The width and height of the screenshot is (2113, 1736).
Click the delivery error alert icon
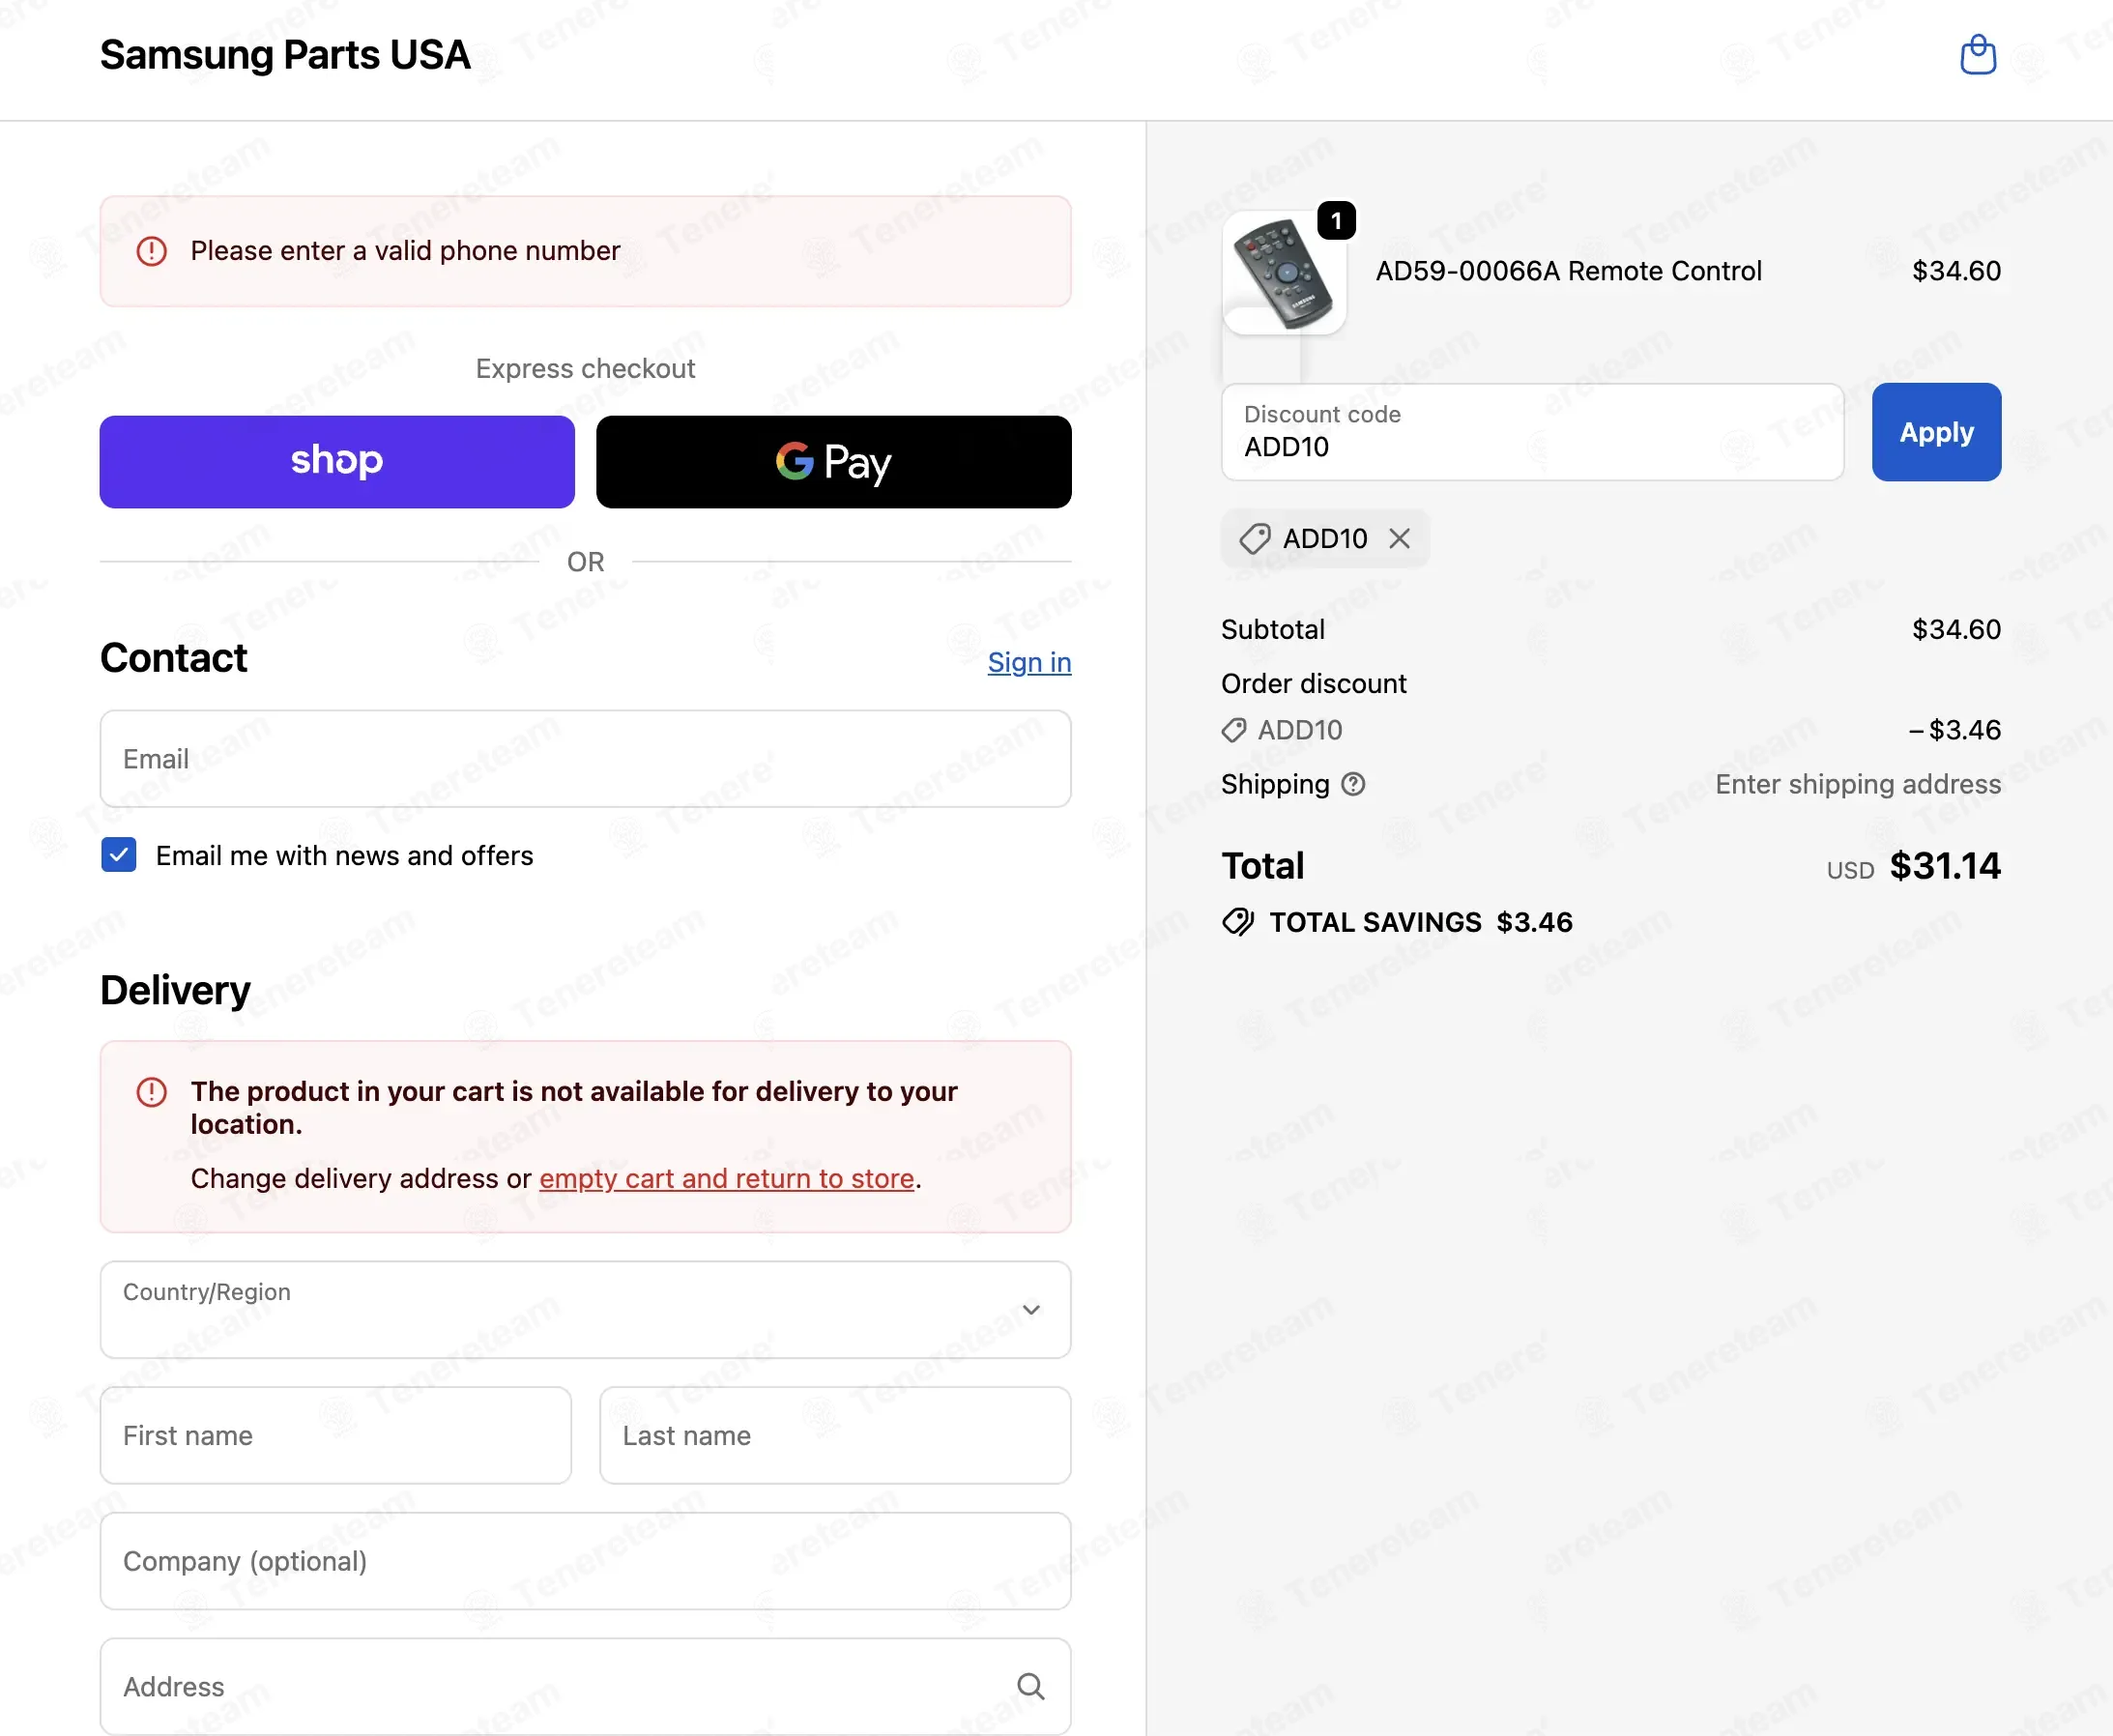[x=152, y=1091]
